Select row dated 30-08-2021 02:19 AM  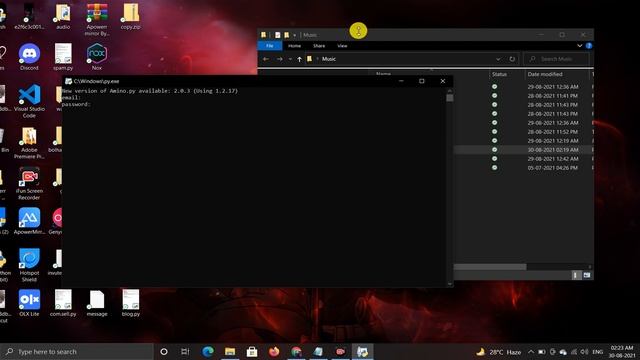point(524,150)
